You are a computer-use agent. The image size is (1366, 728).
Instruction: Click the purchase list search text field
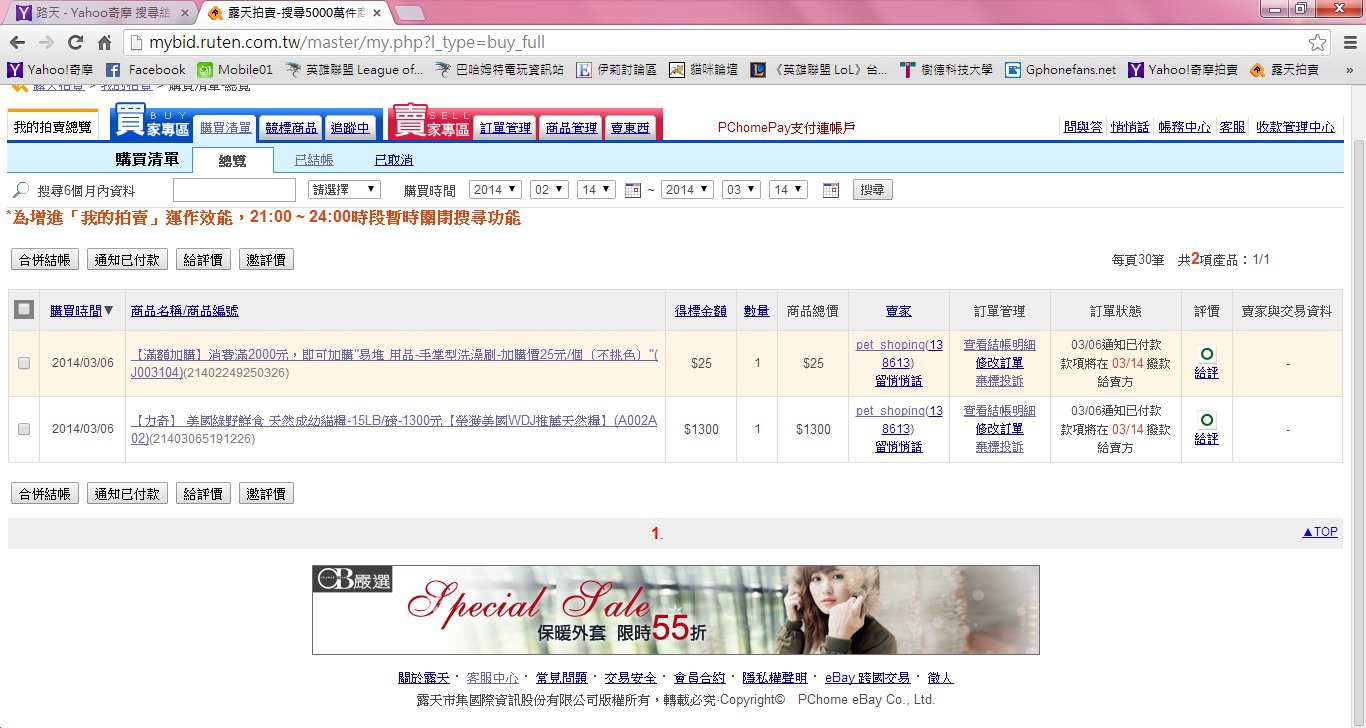[x=234, y=190]
